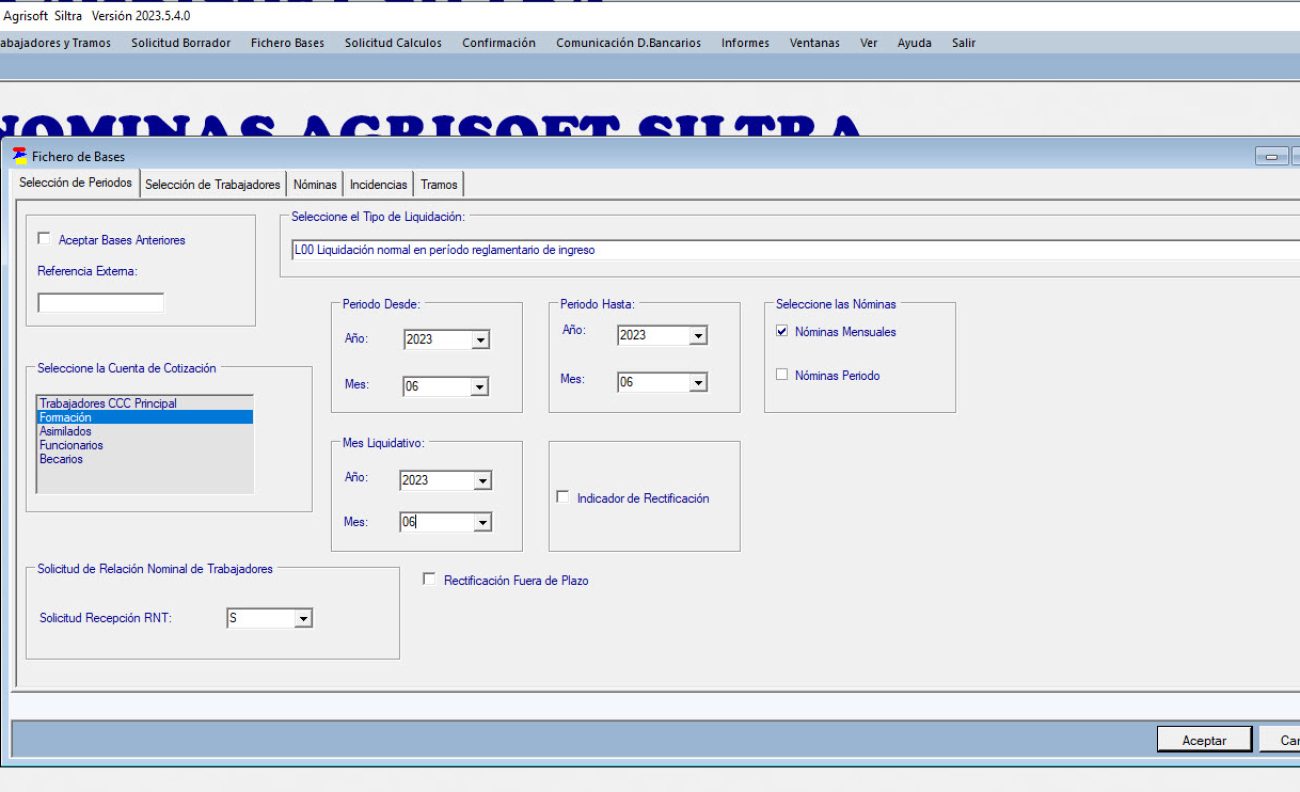Screen dimensions: 1300x792
Task: Open Periodo Desde Año dropdown
Action: click(x=480, y=340)
